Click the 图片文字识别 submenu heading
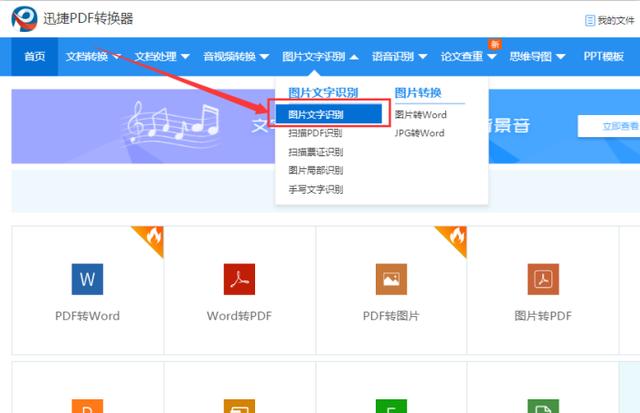The width and height of the screenshot is (640, 413). pos(323,93)
